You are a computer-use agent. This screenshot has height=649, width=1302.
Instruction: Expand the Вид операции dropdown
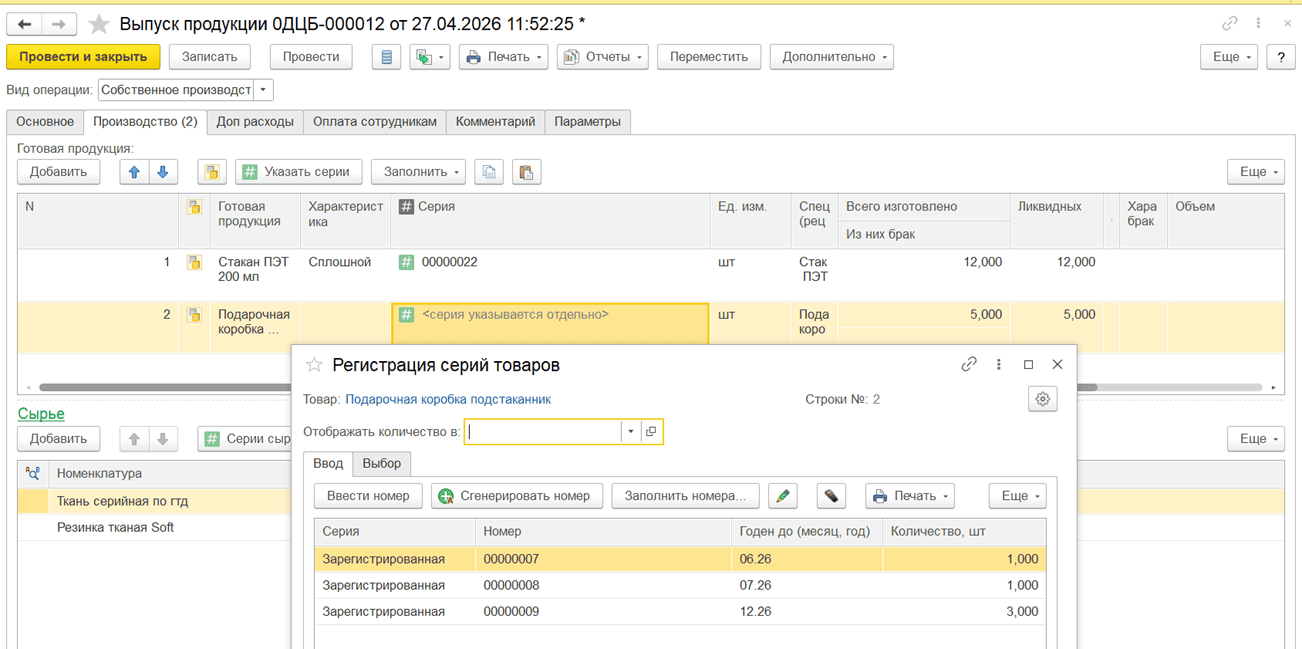pos(264,90)
